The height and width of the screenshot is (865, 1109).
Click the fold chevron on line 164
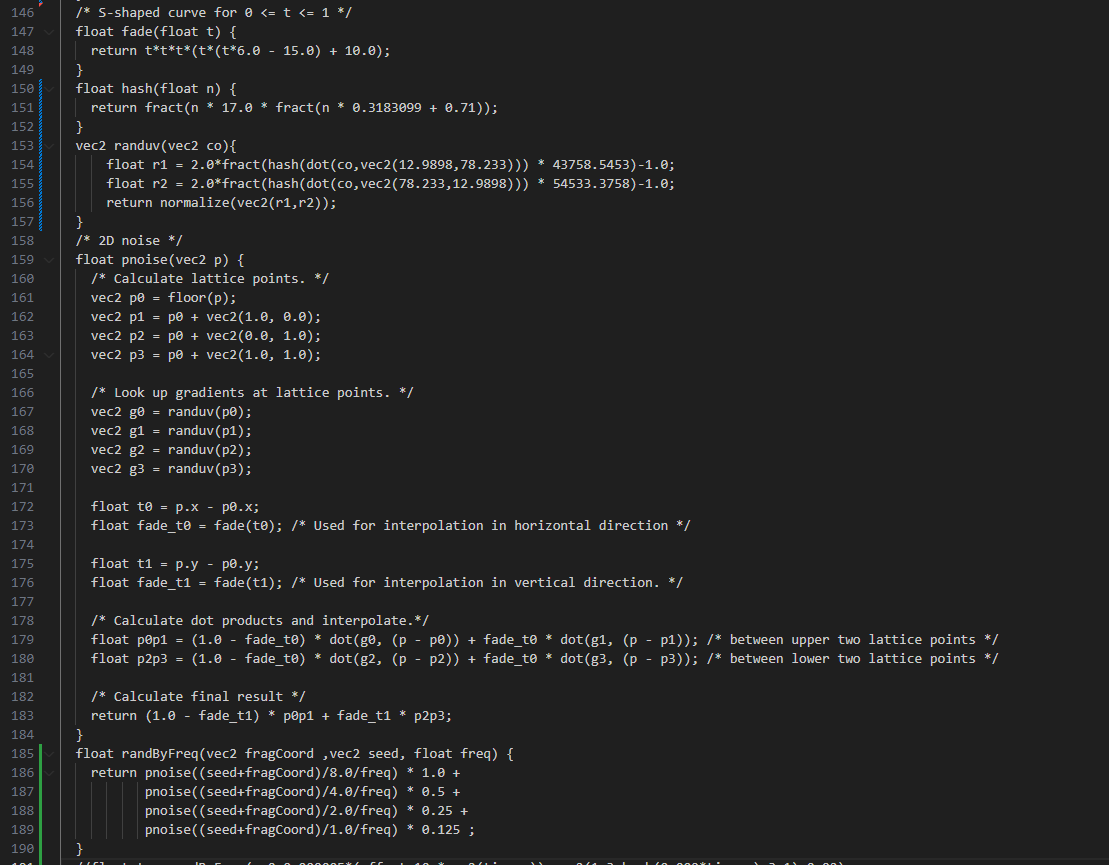51,355
